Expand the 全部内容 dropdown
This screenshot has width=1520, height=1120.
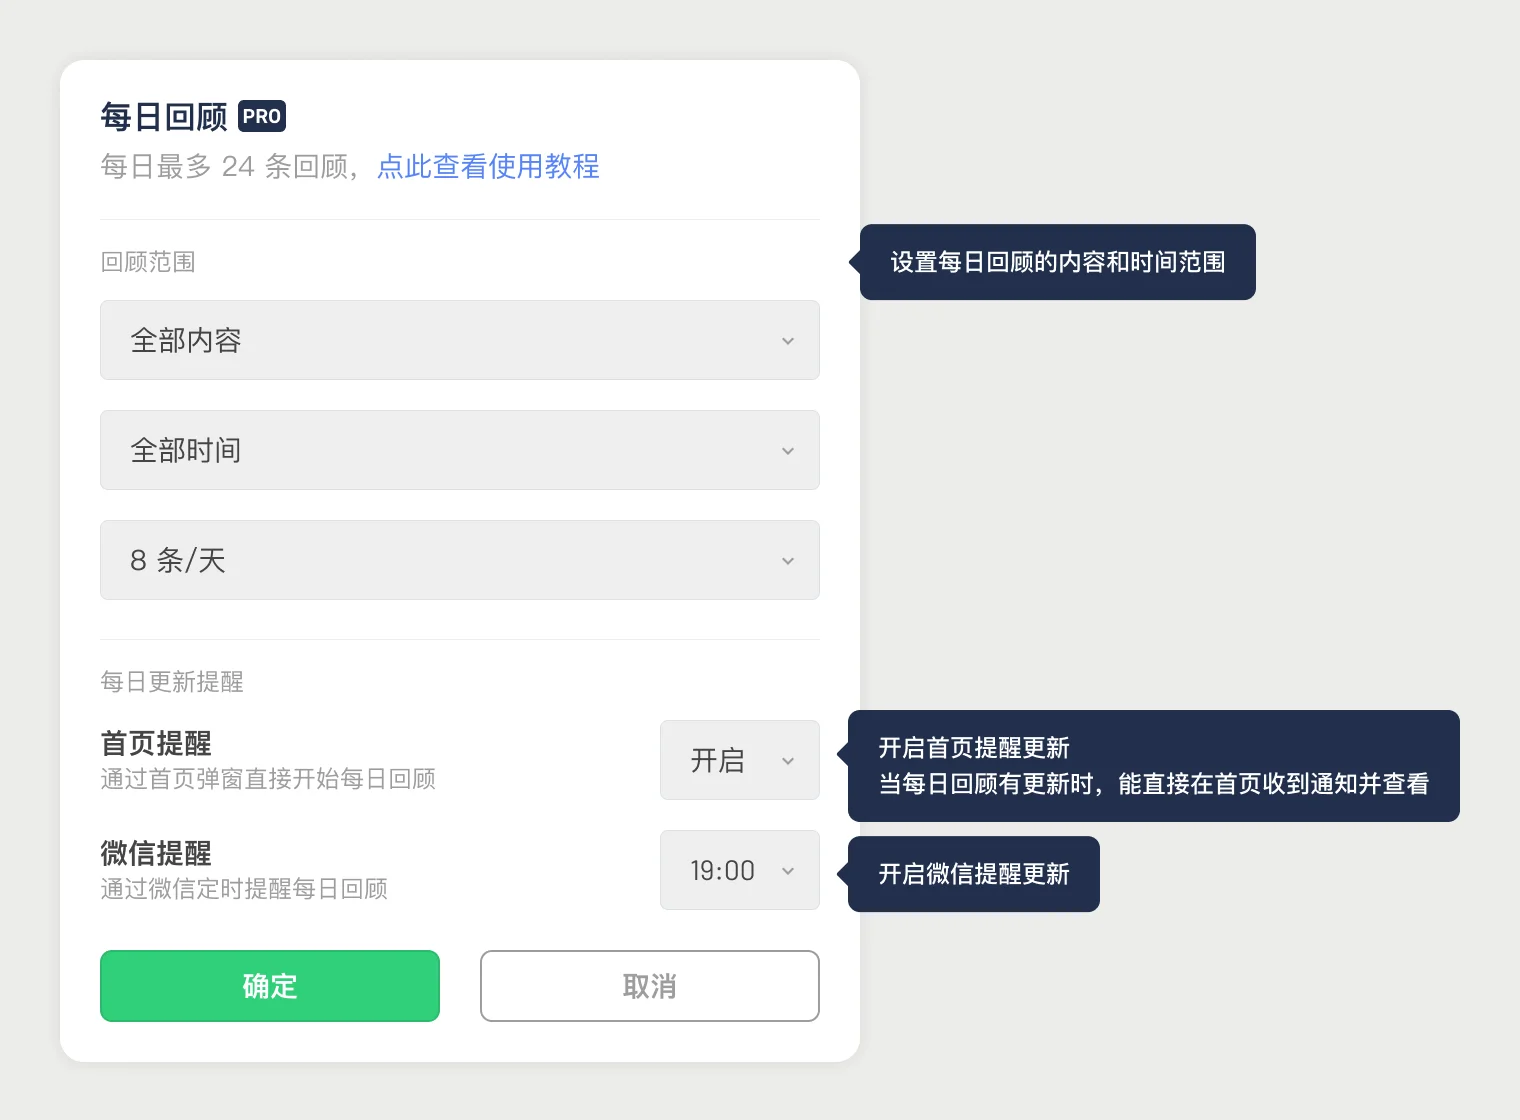(x=460, y=340)
